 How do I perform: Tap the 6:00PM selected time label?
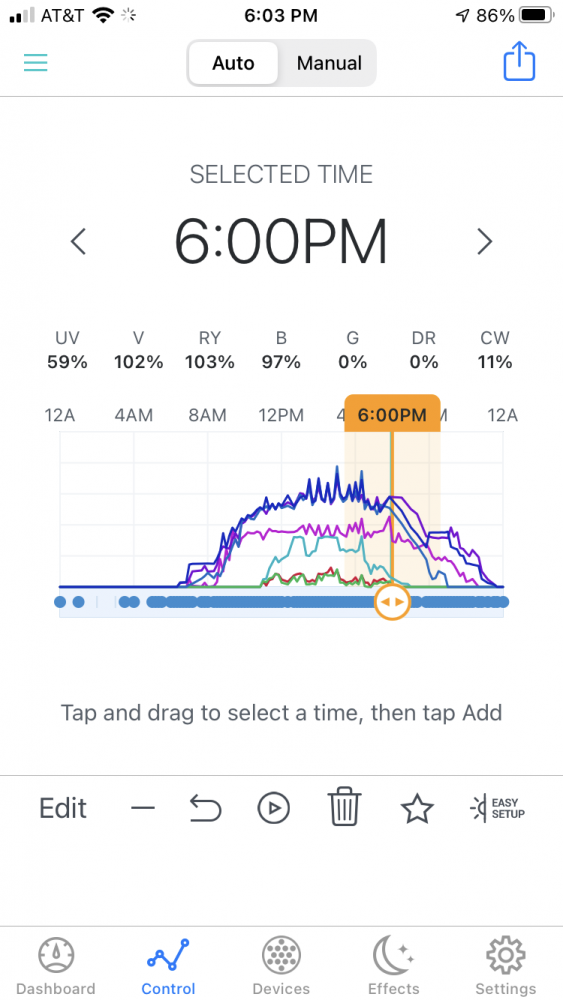coord(281,242)
